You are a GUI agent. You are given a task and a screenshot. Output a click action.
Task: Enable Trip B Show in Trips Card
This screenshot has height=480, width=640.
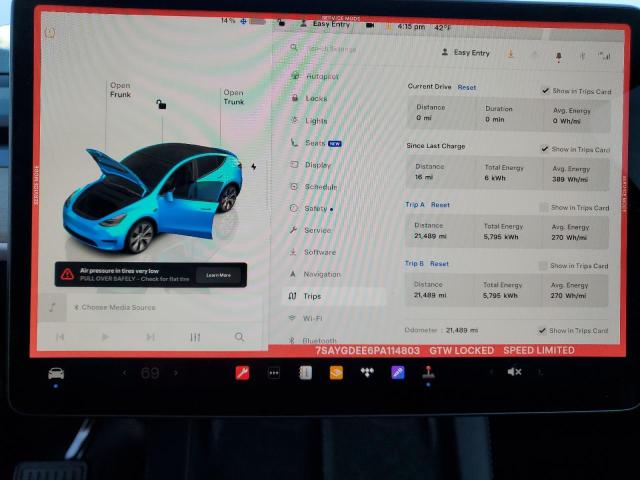tap(543, 266)
